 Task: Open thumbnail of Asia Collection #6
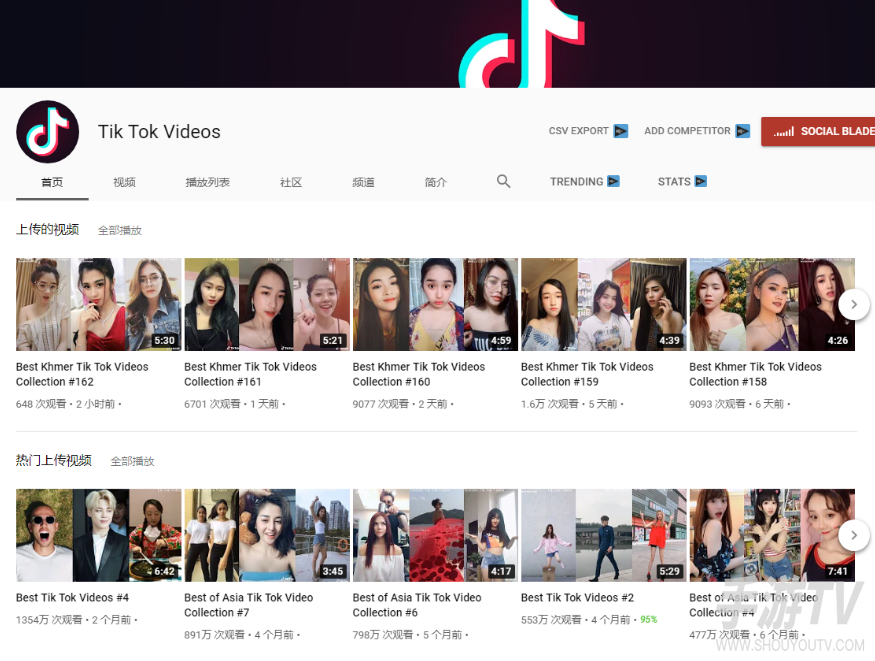coord(435,535)
